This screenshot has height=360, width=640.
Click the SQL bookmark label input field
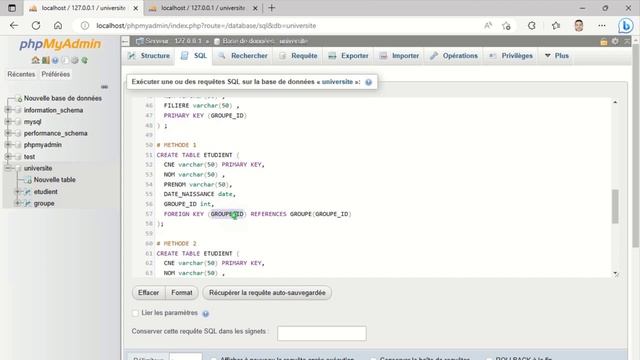[x=322, y=333]
